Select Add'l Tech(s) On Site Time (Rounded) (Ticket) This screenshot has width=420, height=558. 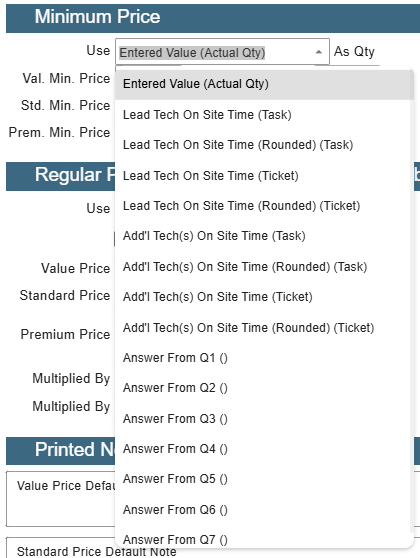tap(264, 328)
